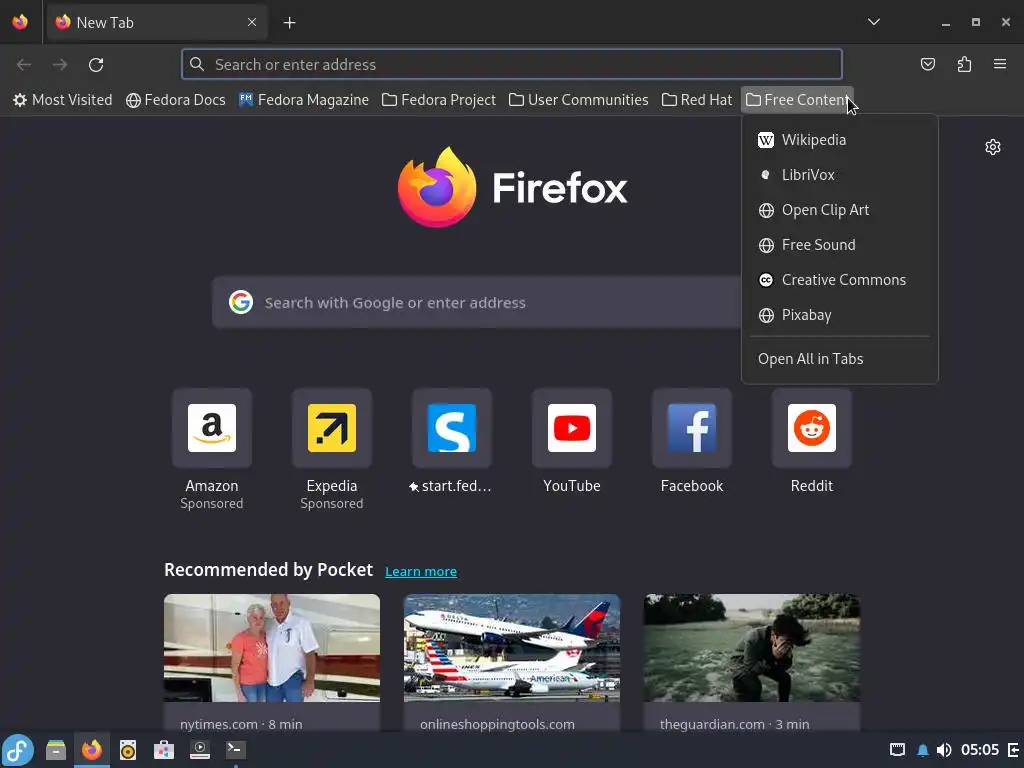The height and width of the screenshot is (768, 1024).
Task: Close the New Tab tab
Action: pyautogui.click(x=252, y=22)
